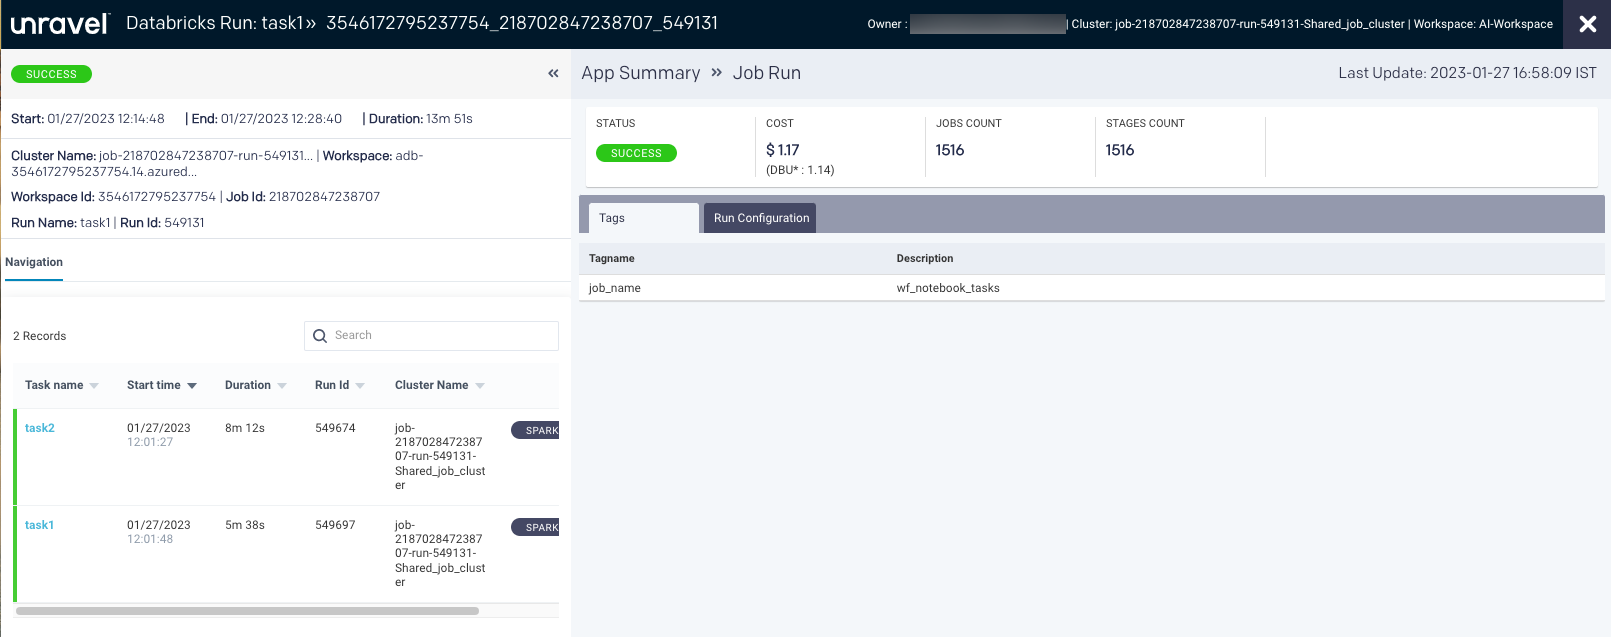
Task: Focus the Search input field
Action: [x=440, y=336]
